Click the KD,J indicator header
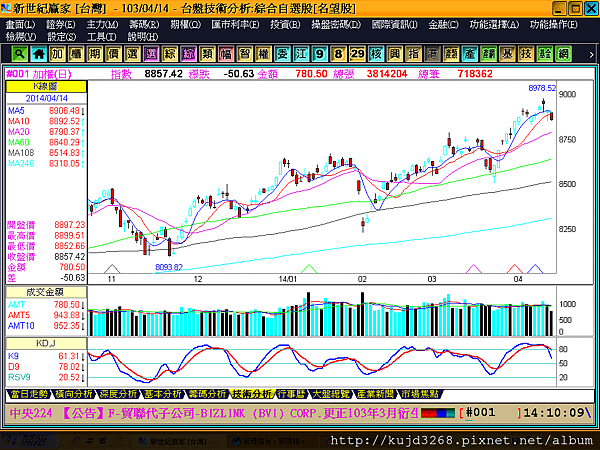Screen dimensions: 600x450 (x=46, y=343)
